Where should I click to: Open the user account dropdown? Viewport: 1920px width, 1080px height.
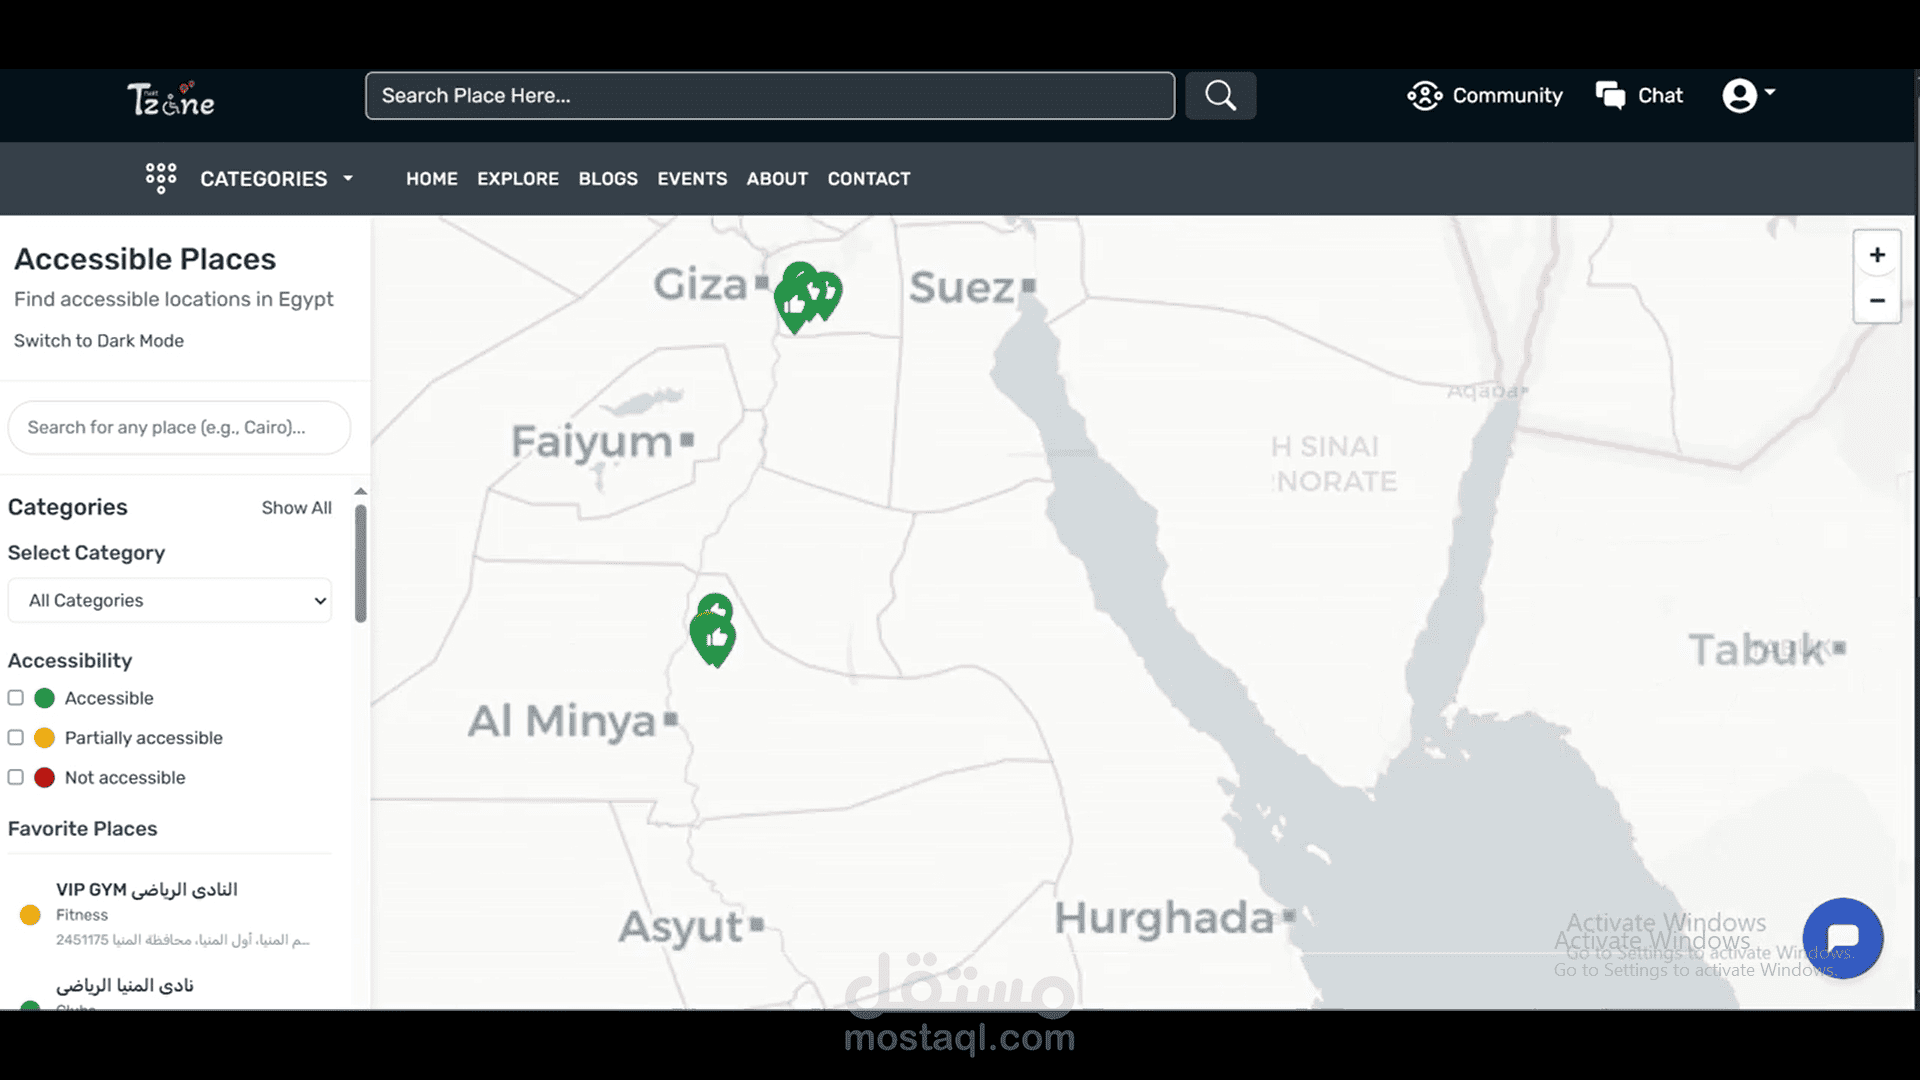click(x=1748, y=96)
